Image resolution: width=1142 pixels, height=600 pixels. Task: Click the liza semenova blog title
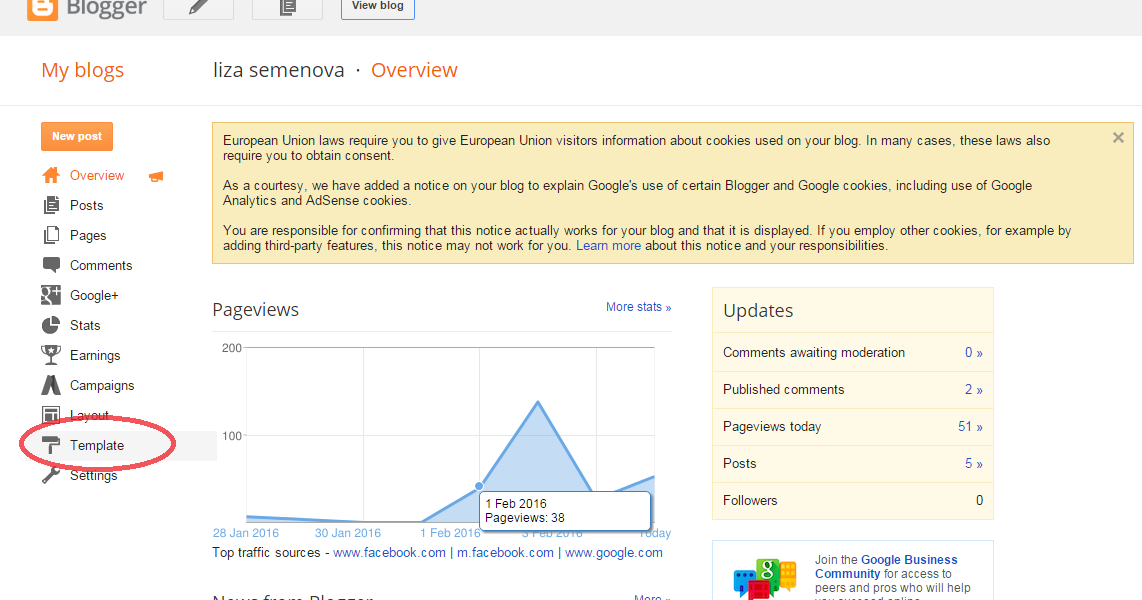(x=278, y=70)
